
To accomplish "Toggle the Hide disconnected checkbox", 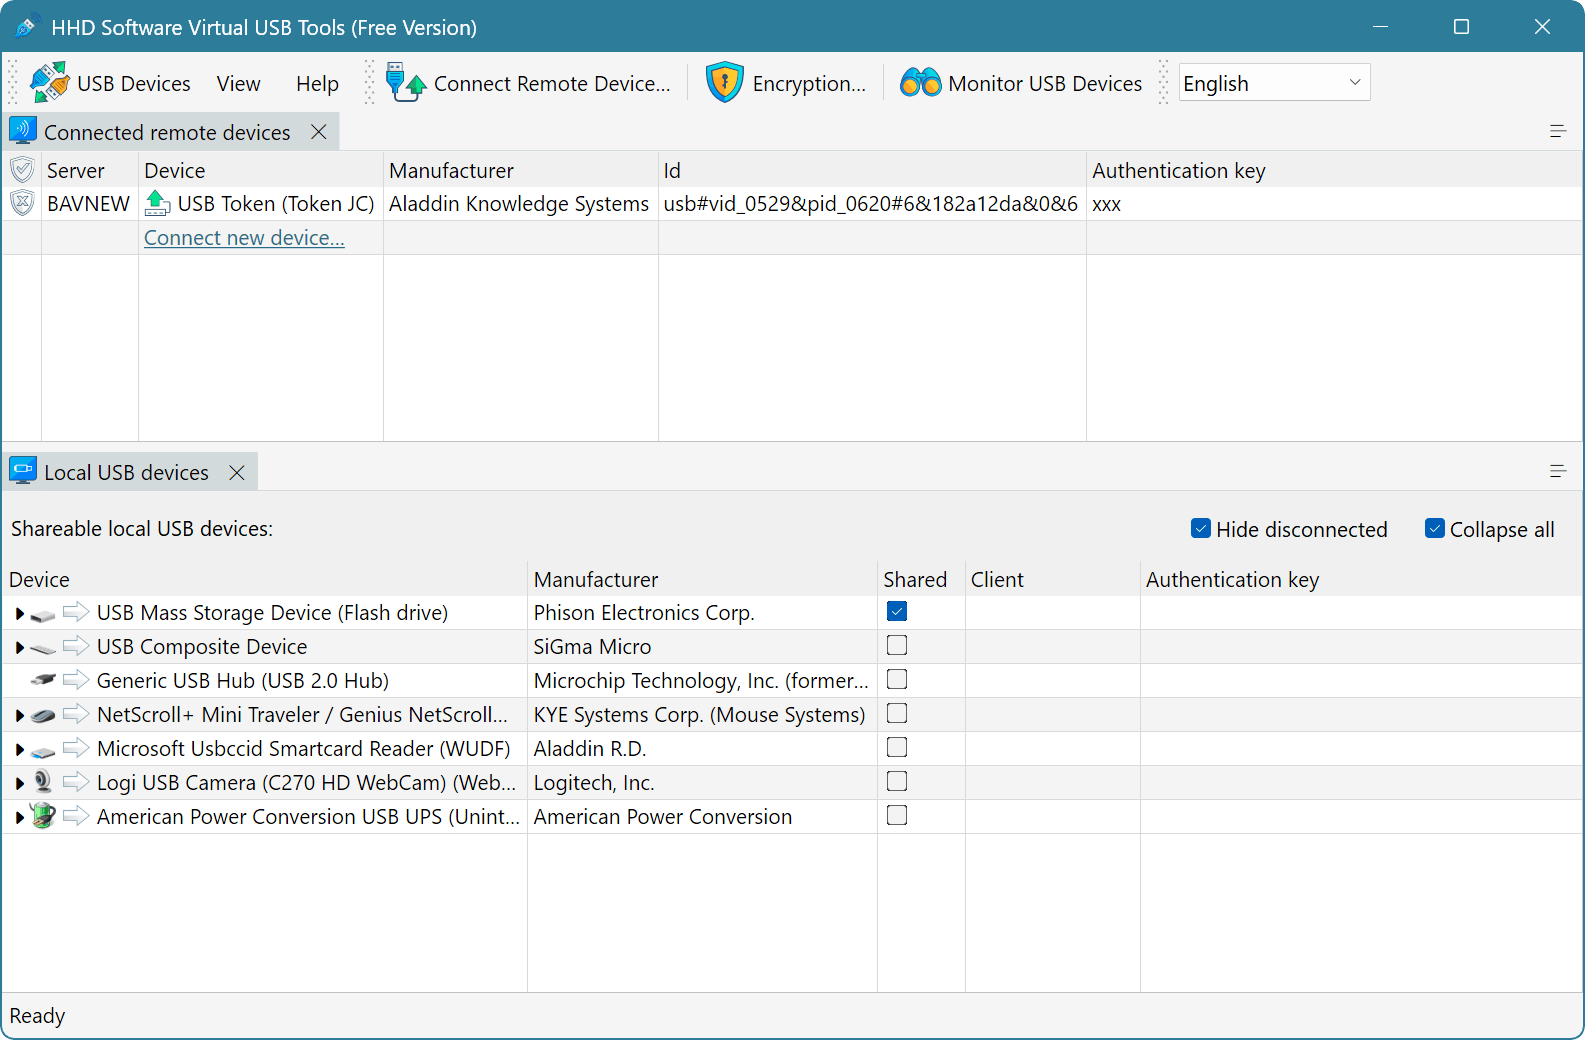I will click(1201, 529).
